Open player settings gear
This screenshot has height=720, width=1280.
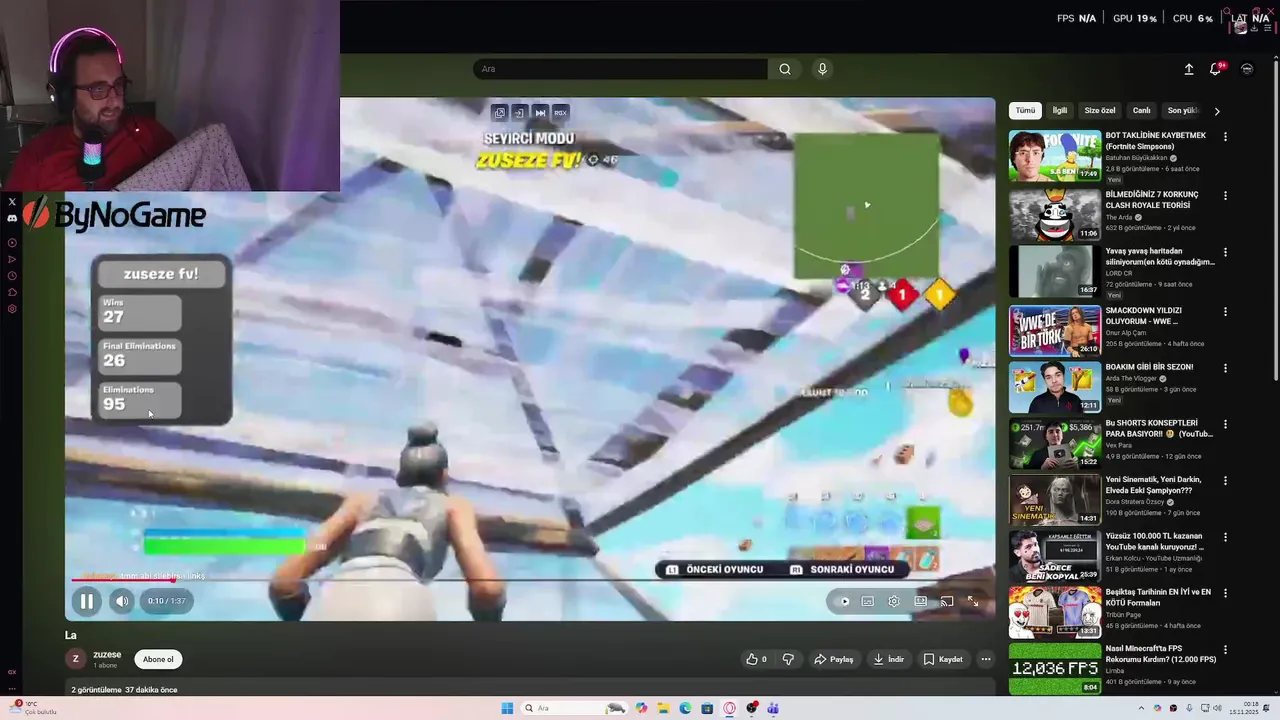(894, 601)
